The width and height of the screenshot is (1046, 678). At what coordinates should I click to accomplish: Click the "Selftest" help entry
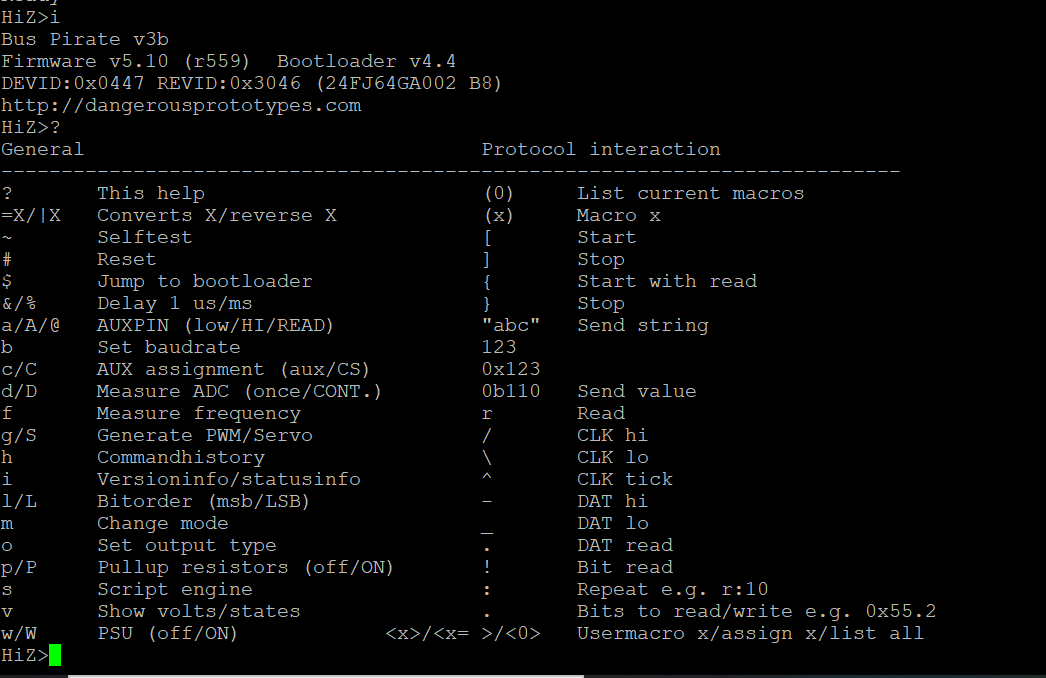click(x=144, y=237)
